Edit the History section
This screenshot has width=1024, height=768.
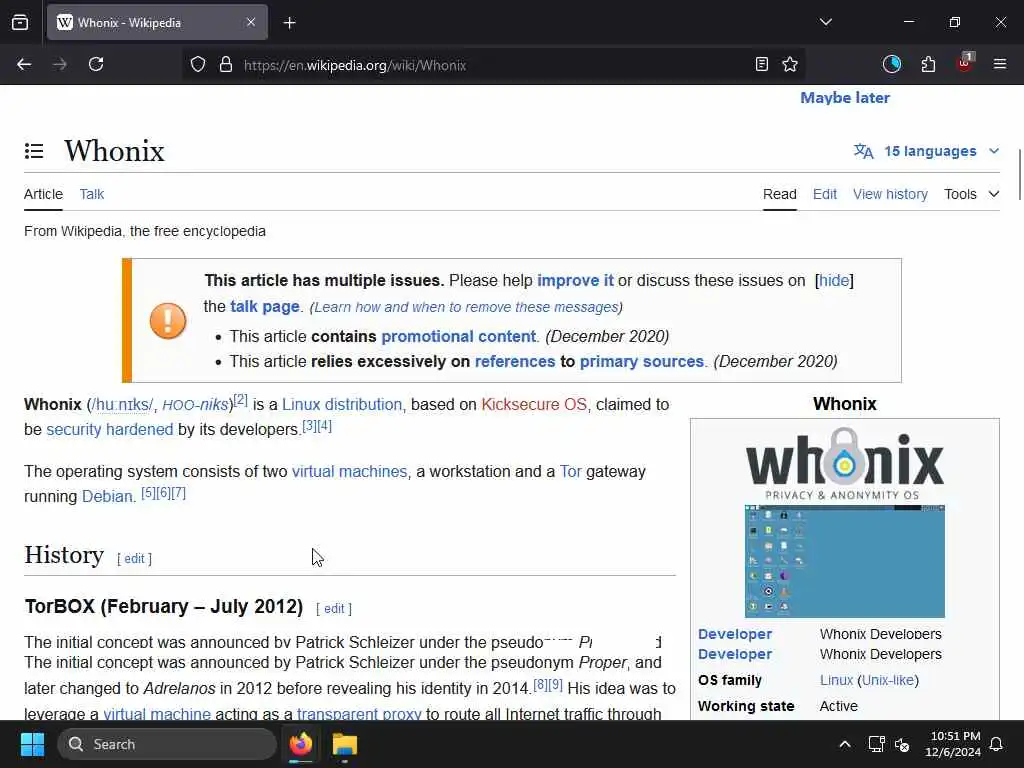point(135,559)
